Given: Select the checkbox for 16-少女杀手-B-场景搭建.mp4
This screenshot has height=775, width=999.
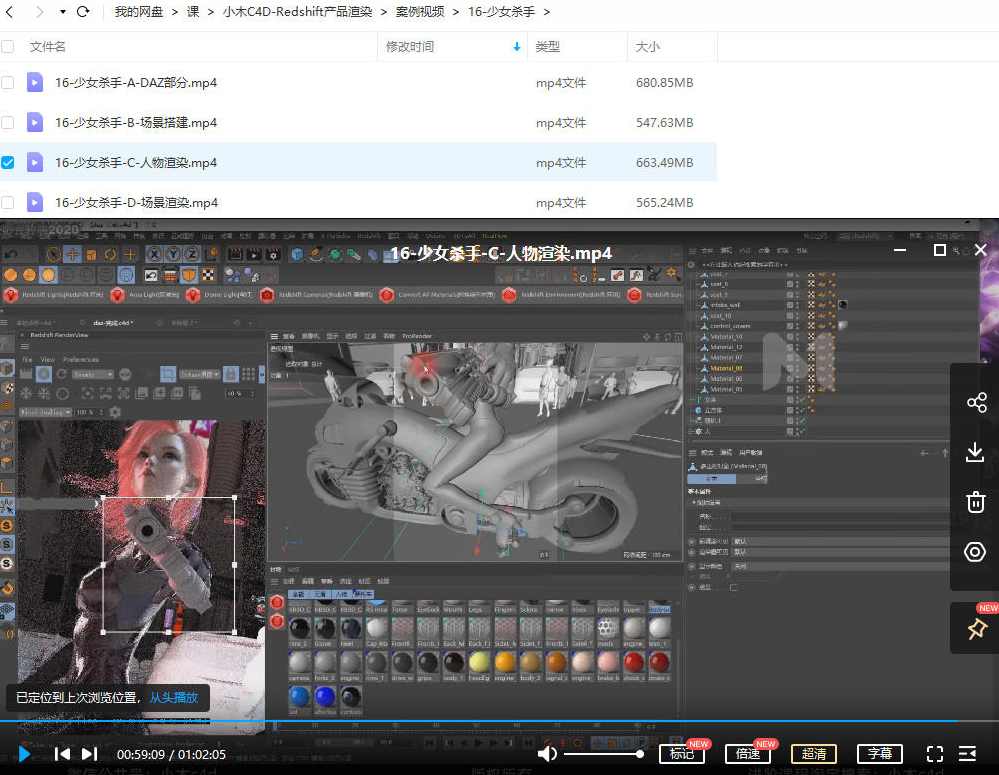Looking at the screenshot, I should pos(8,122).
